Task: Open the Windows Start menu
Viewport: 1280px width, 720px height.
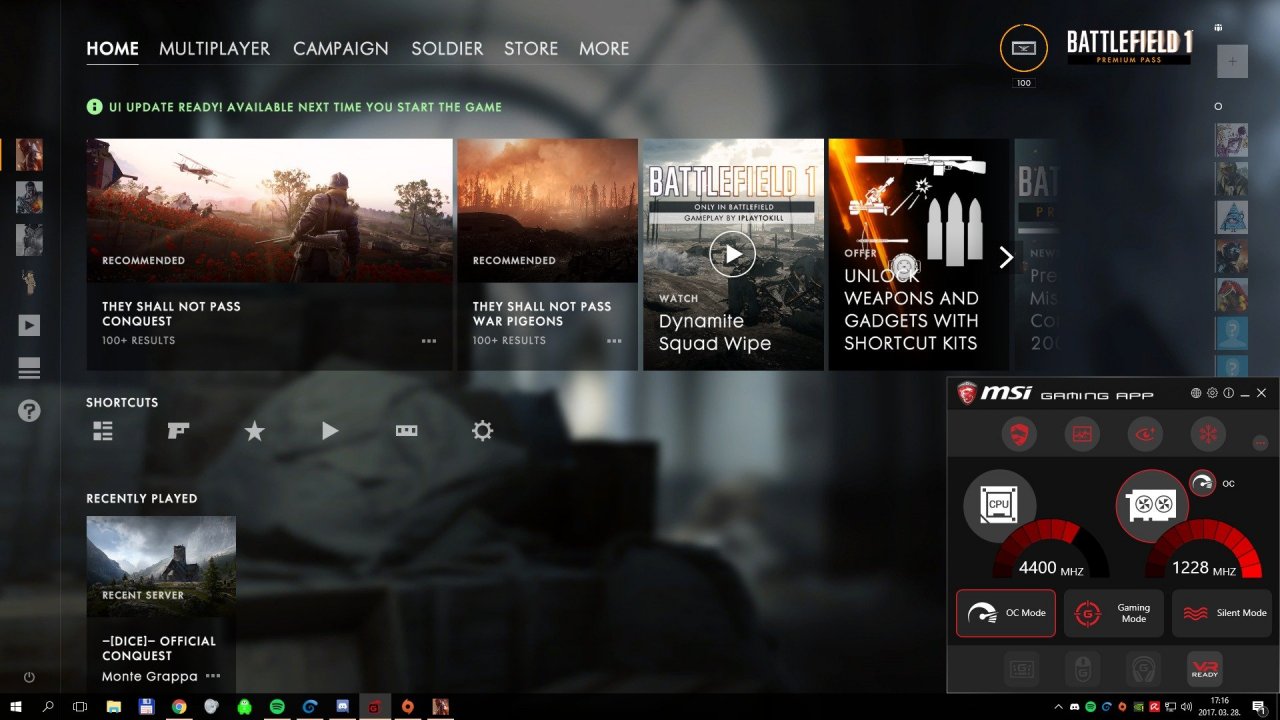Action: pos(16,706)
